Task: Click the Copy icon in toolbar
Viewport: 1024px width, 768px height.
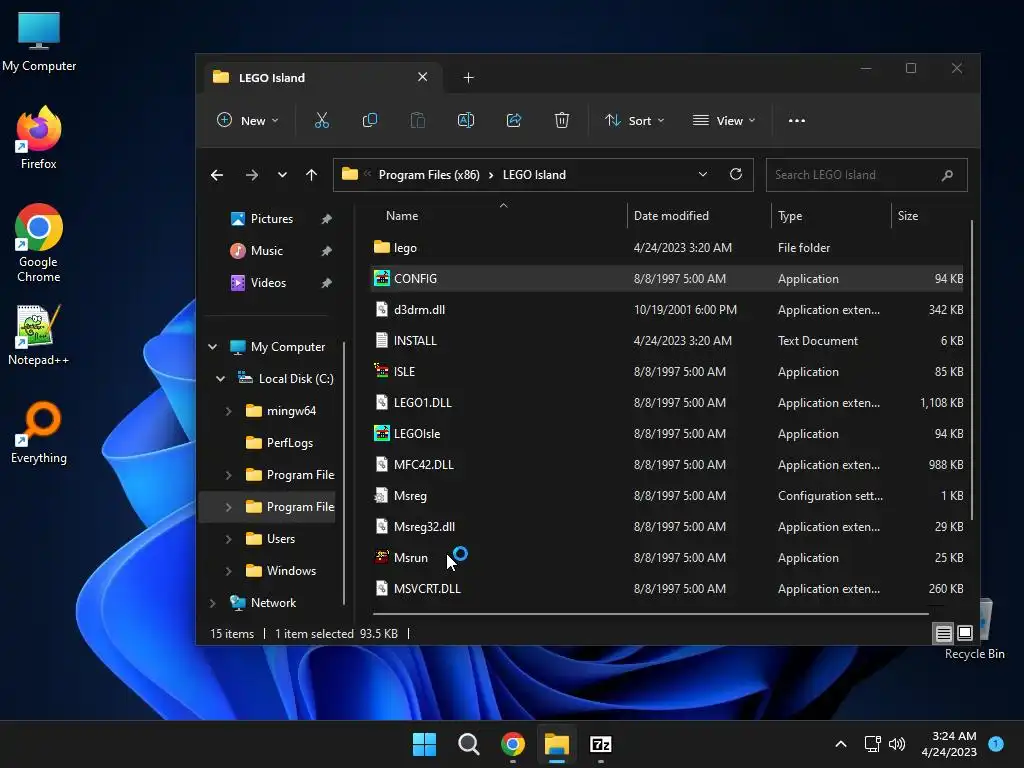Action: pos(370,120)
